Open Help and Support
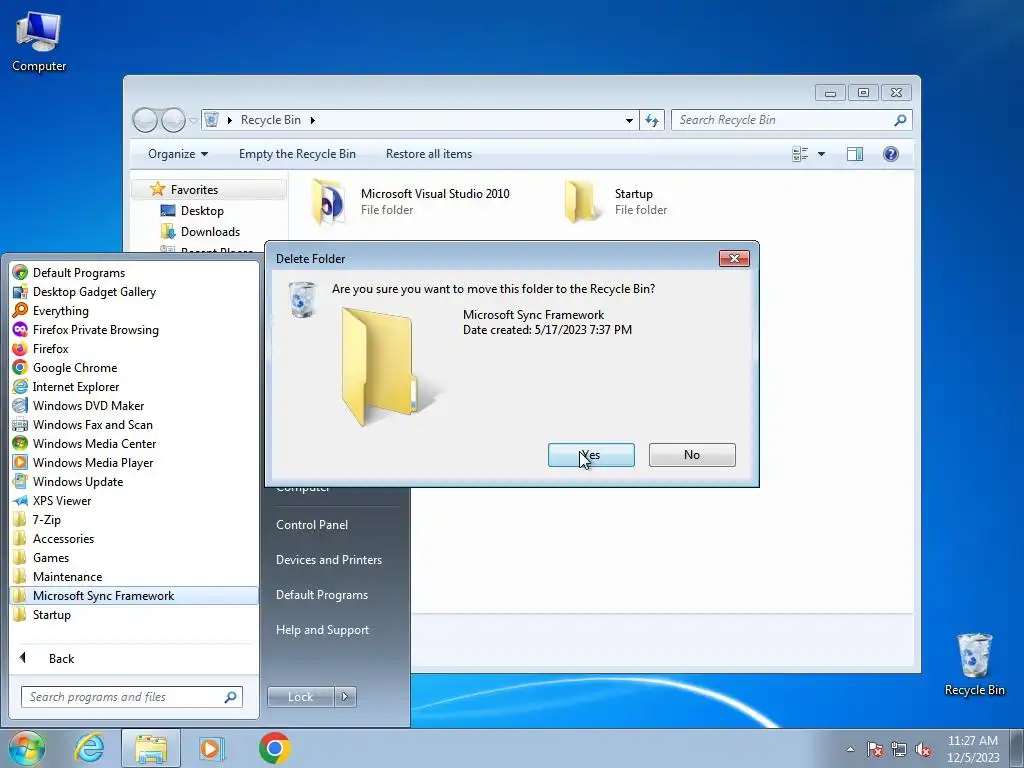Screen dimensions: 1024x768 [x=323, y=630]
